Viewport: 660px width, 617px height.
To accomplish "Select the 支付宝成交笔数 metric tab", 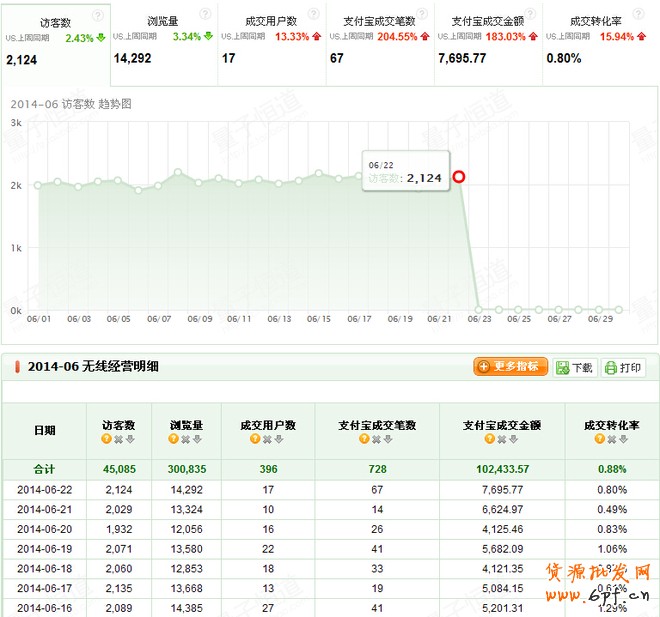I will [379, 42].
